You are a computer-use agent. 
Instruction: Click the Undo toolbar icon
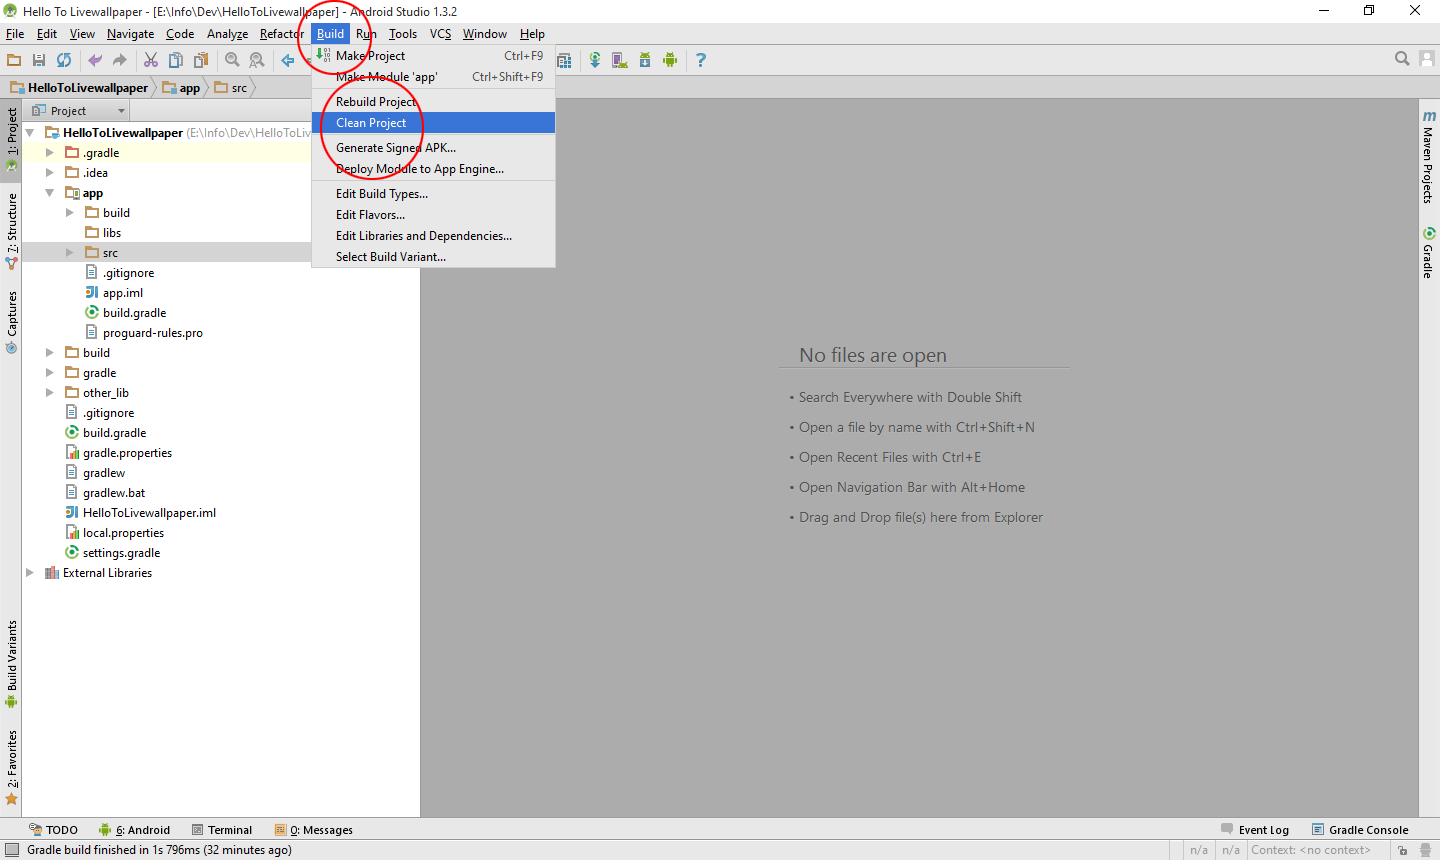click(95, 60)
